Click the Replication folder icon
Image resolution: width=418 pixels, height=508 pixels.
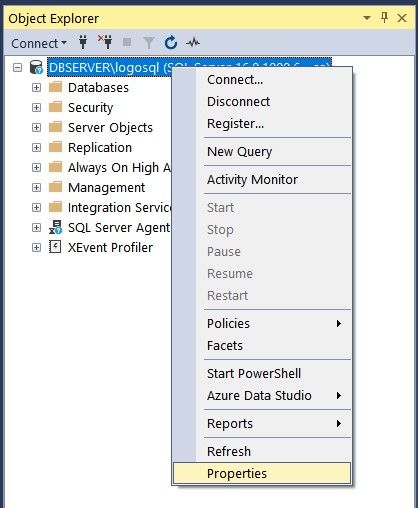pyautogui.click(x=55, y=147)
